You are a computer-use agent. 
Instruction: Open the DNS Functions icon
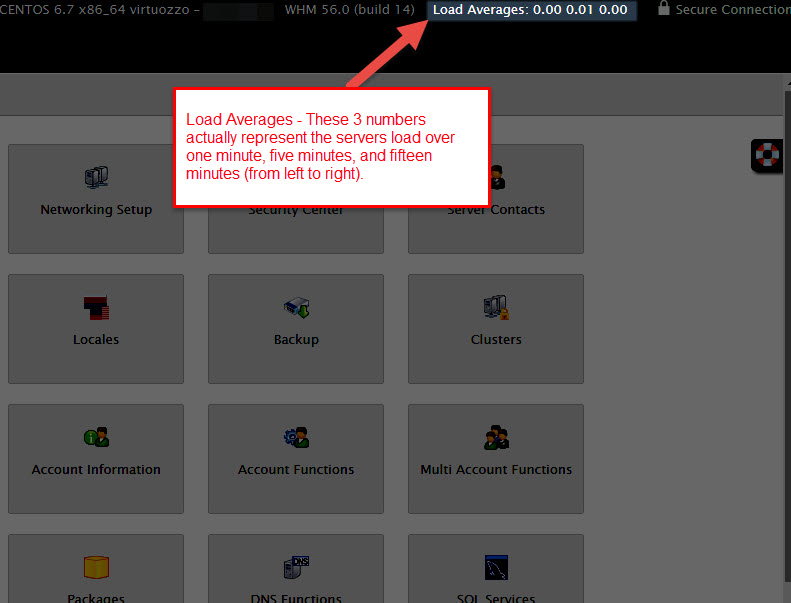296,567
